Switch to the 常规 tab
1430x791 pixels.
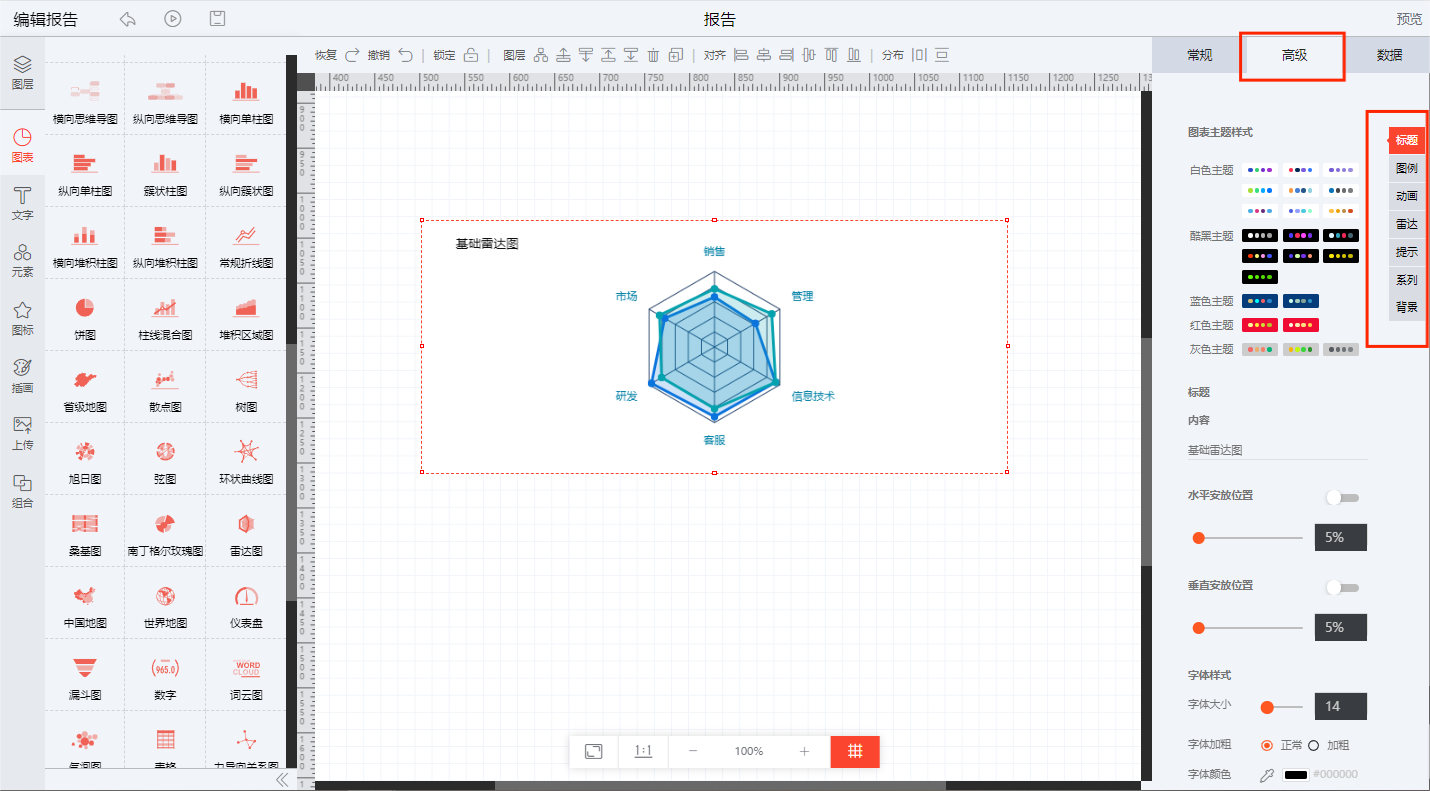pyautogui.click(x=1199, y=55)
